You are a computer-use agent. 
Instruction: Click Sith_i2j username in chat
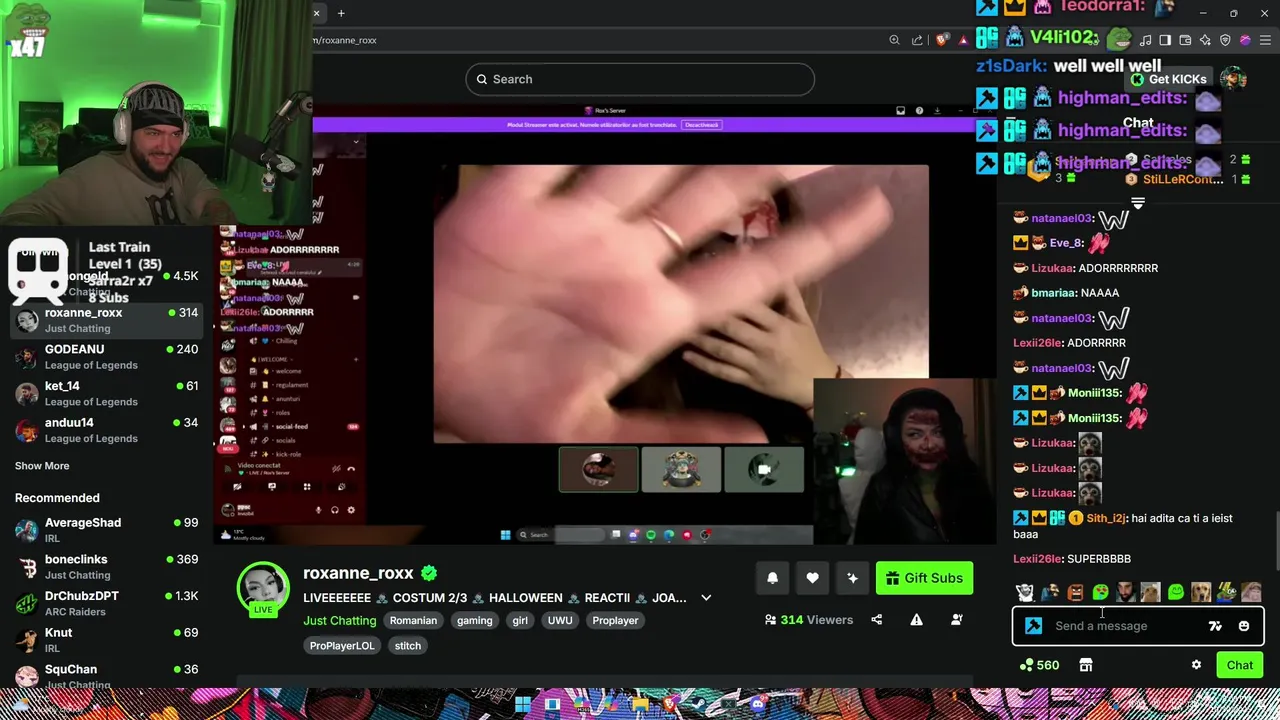point(1106,518)
